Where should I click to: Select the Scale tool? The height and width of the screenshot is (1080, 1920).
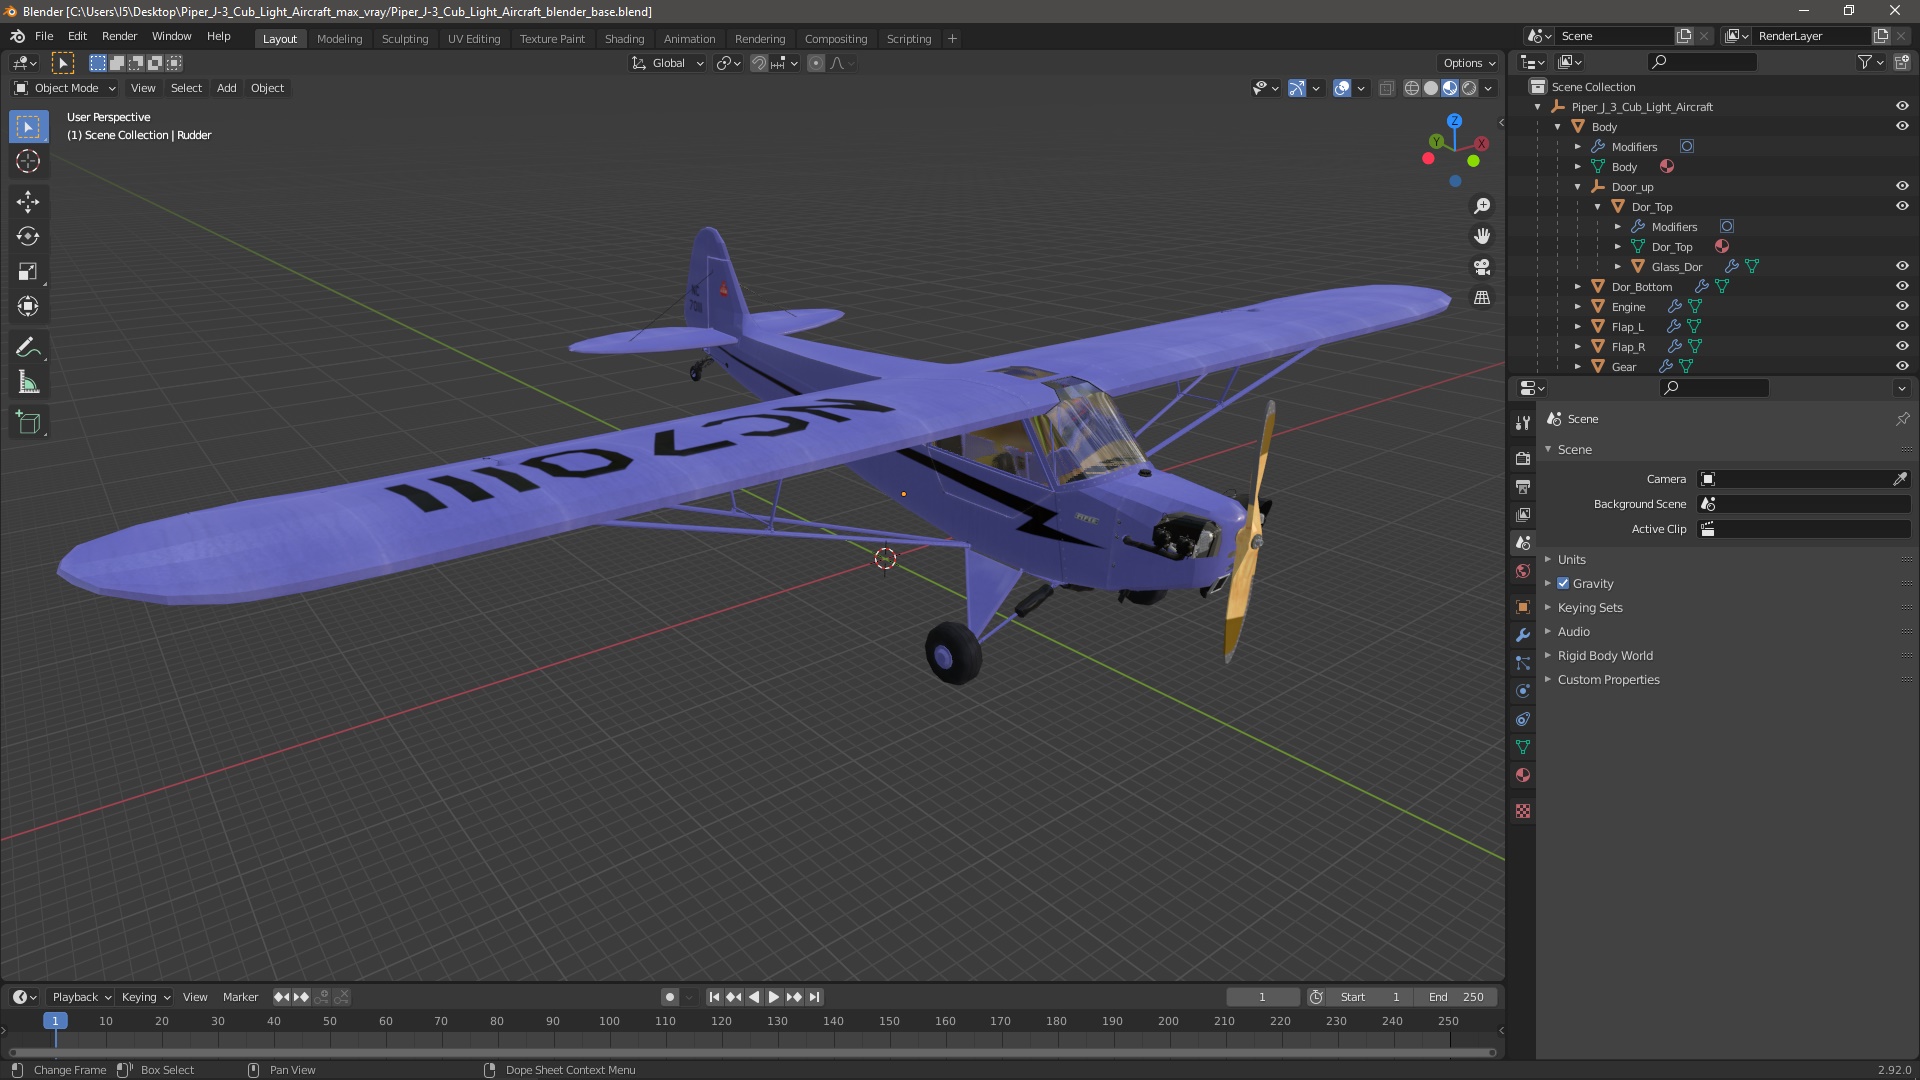click(28, 271)
